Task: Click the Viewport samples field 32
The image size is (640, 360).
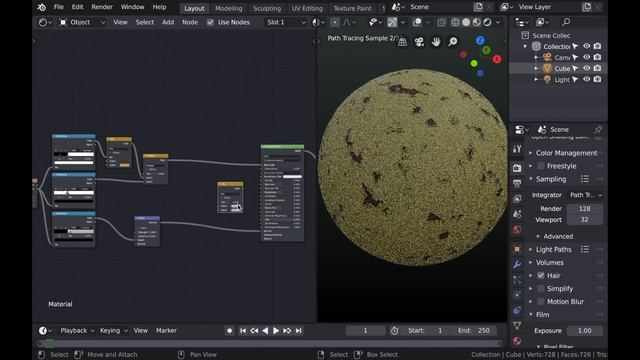Action: (x=584, y=220)
